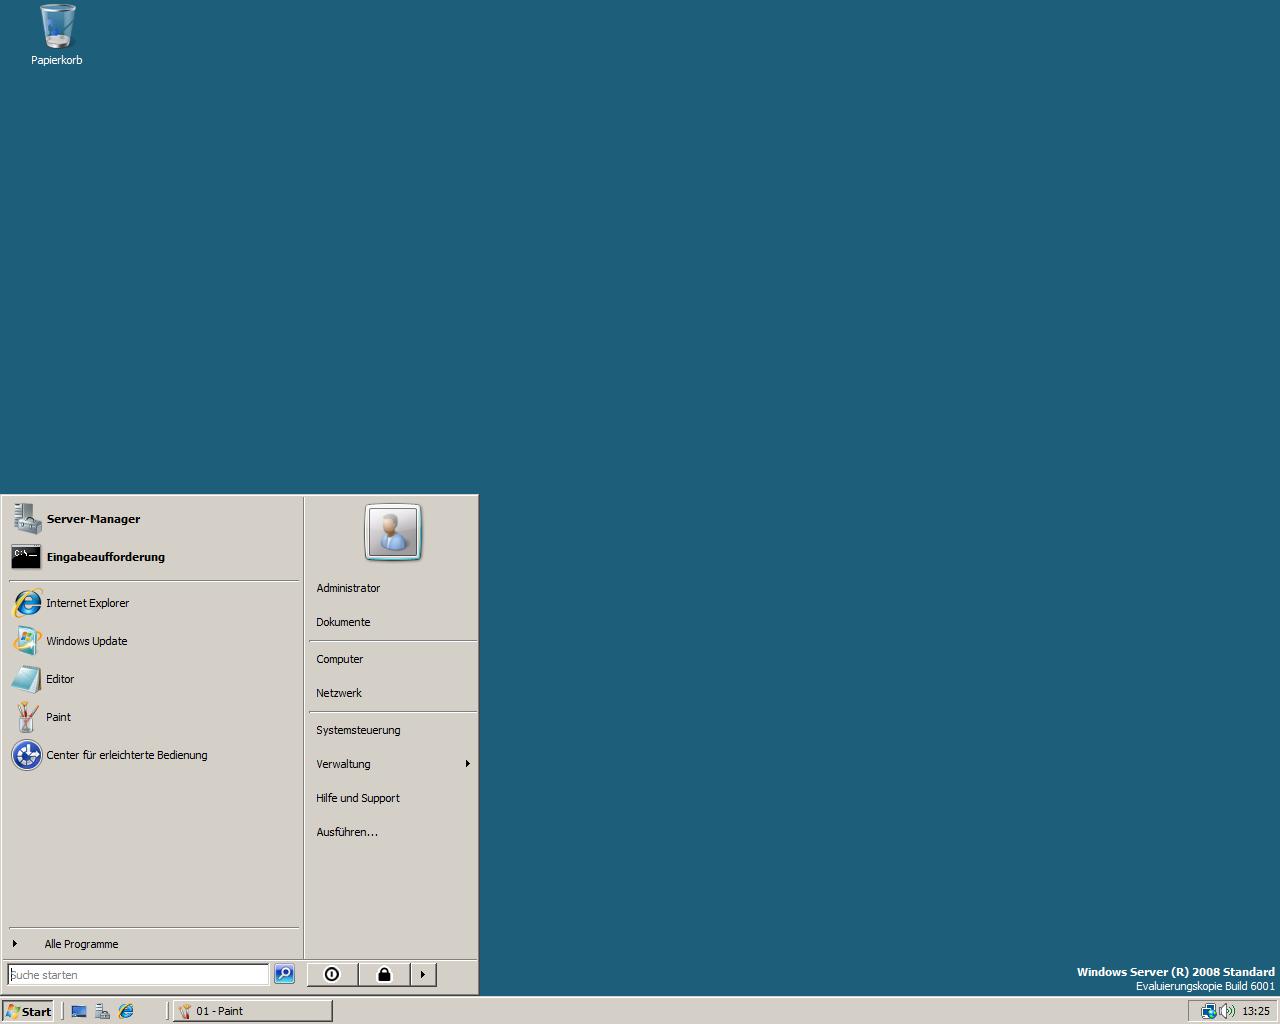Open Internet Explorer in Start menu
The image size is (1280, 1024).
coord(87,603)
